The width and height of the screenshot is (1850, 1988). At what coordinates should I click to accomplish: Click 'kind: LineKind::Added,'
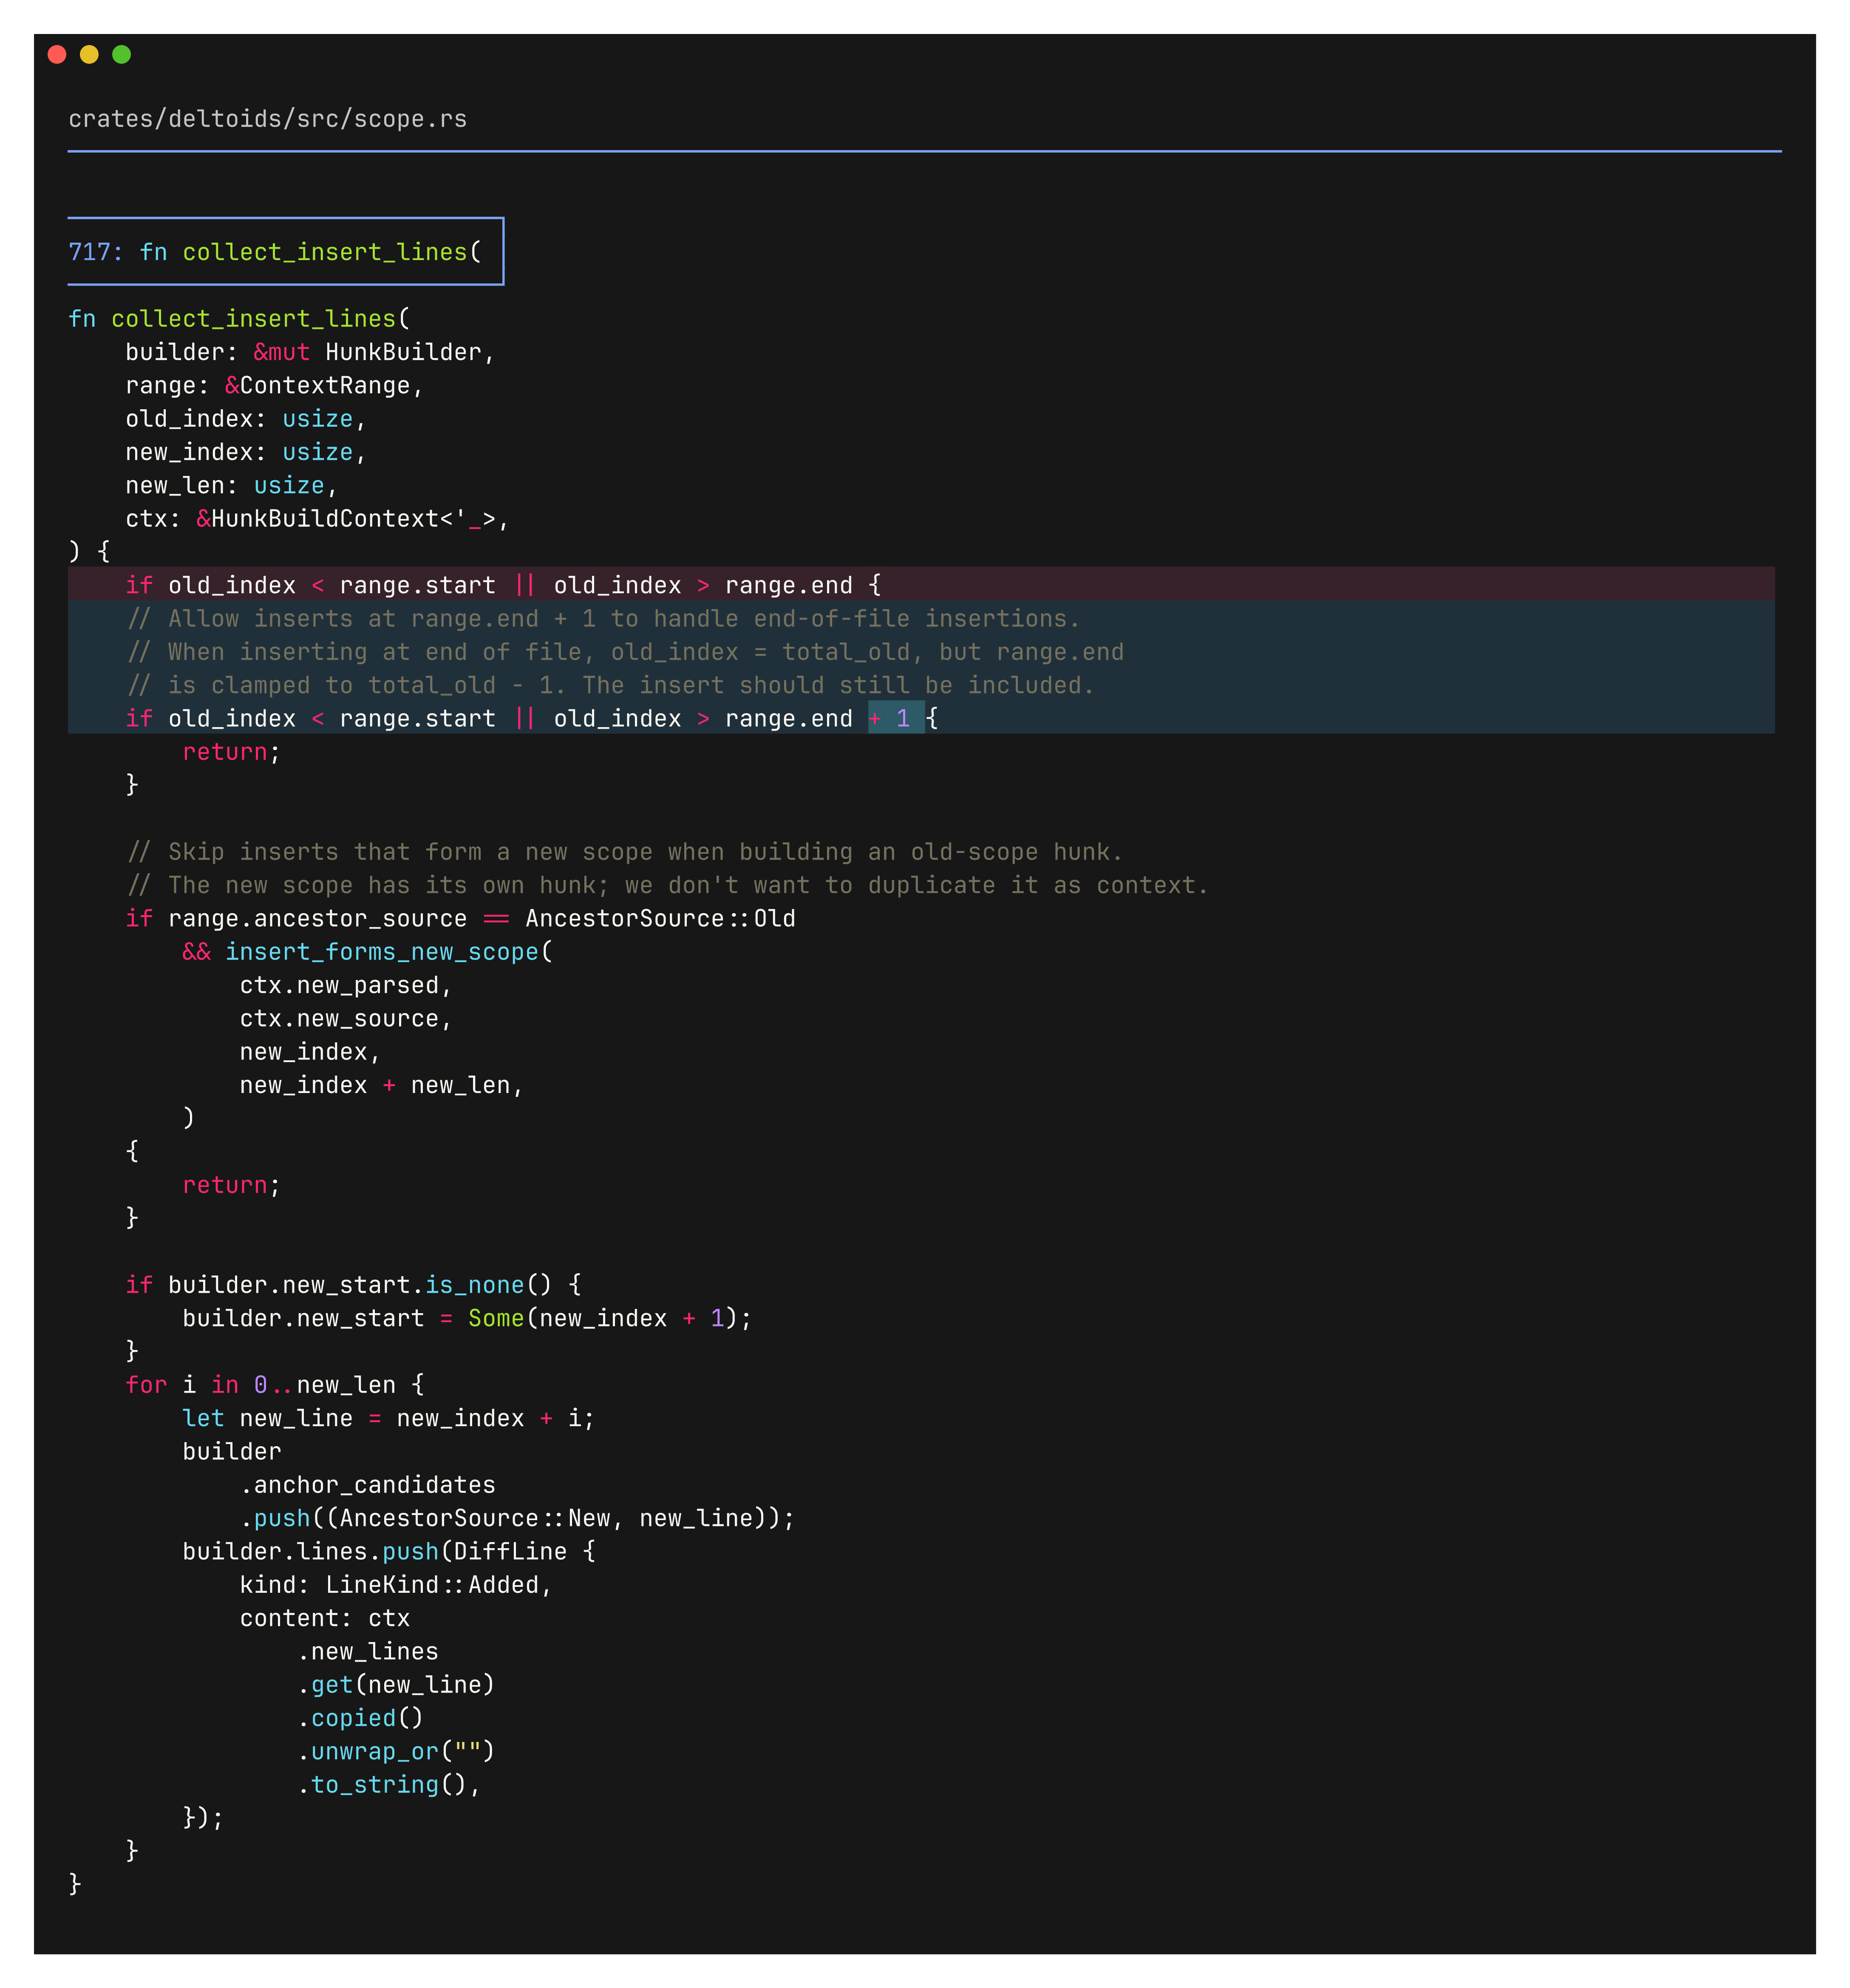point(396,1585)
